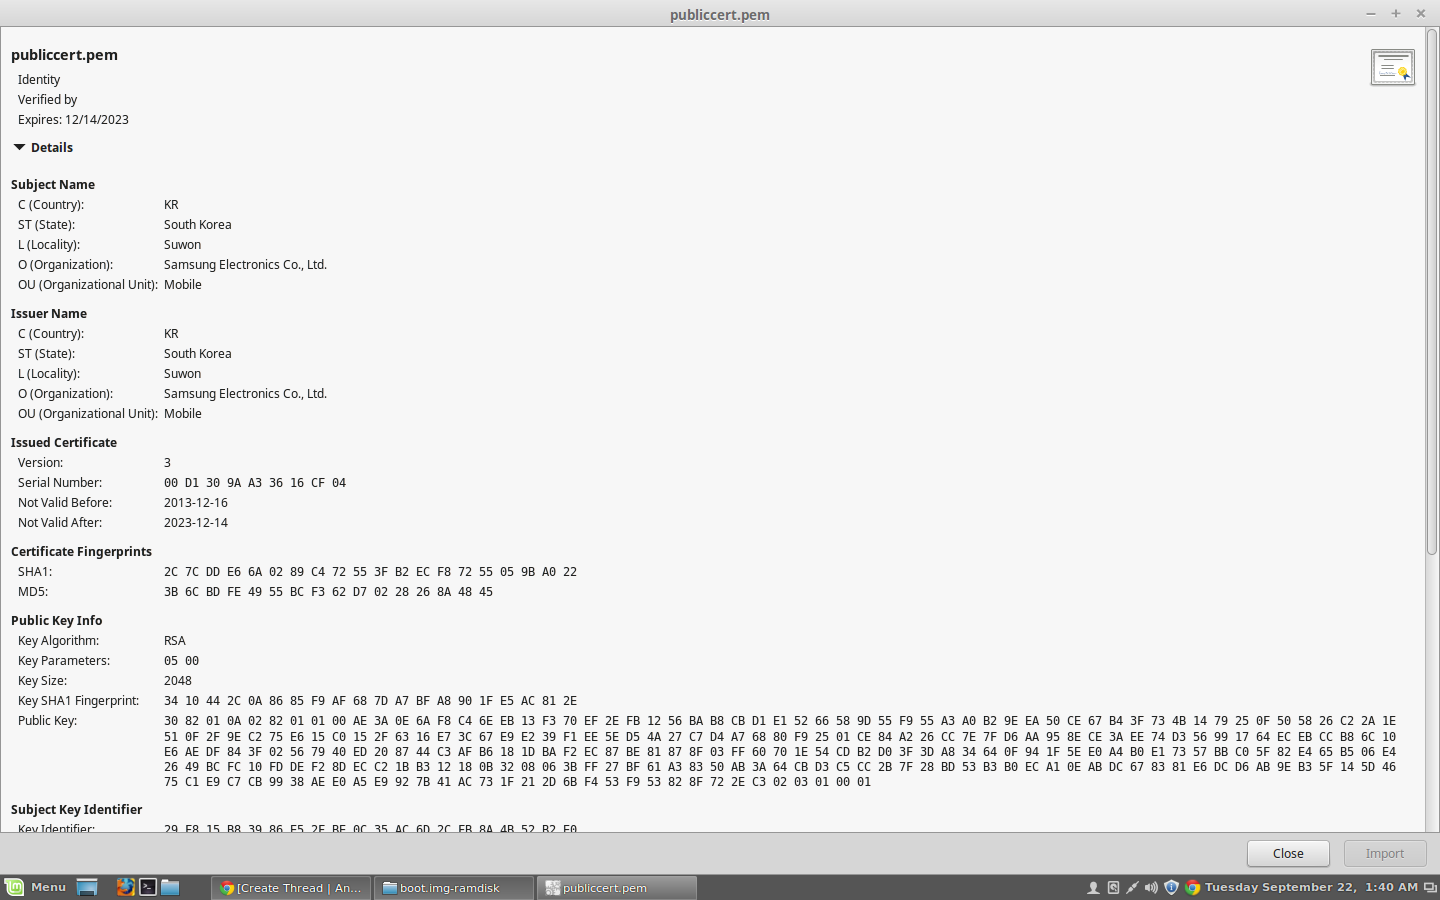The width and height of the screenshot is (1440, 900).
Task: Click the vertical scrollbar handle
Action: [1432, 292]
